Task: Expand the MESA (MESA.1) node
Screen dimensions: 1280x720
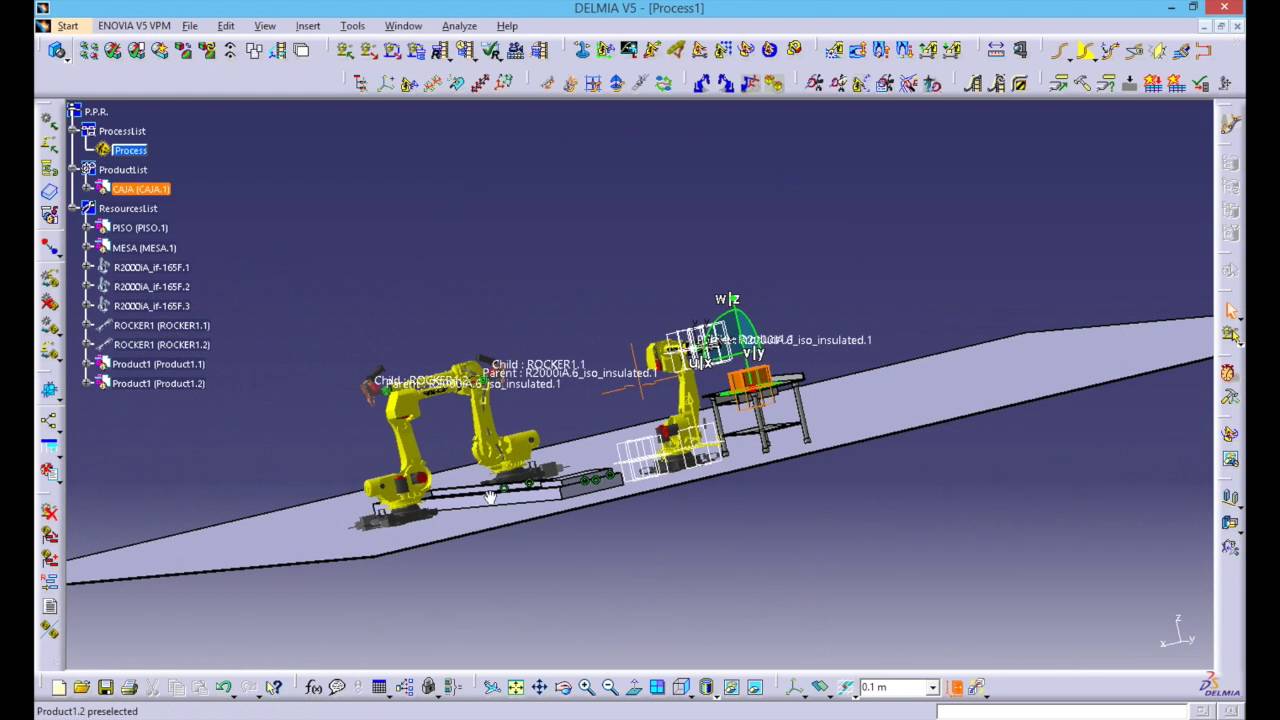Action: 88,247
